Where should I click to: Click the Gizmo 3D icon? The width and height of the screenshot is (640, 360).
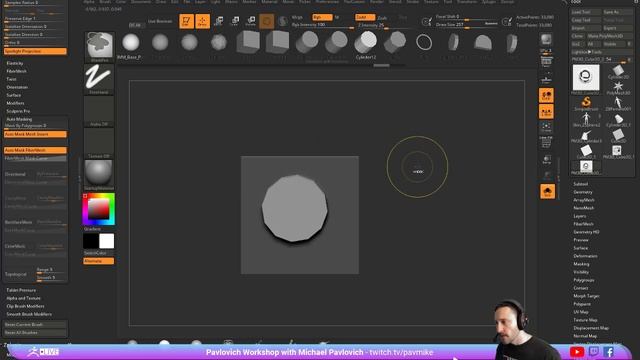pos(267,21)
